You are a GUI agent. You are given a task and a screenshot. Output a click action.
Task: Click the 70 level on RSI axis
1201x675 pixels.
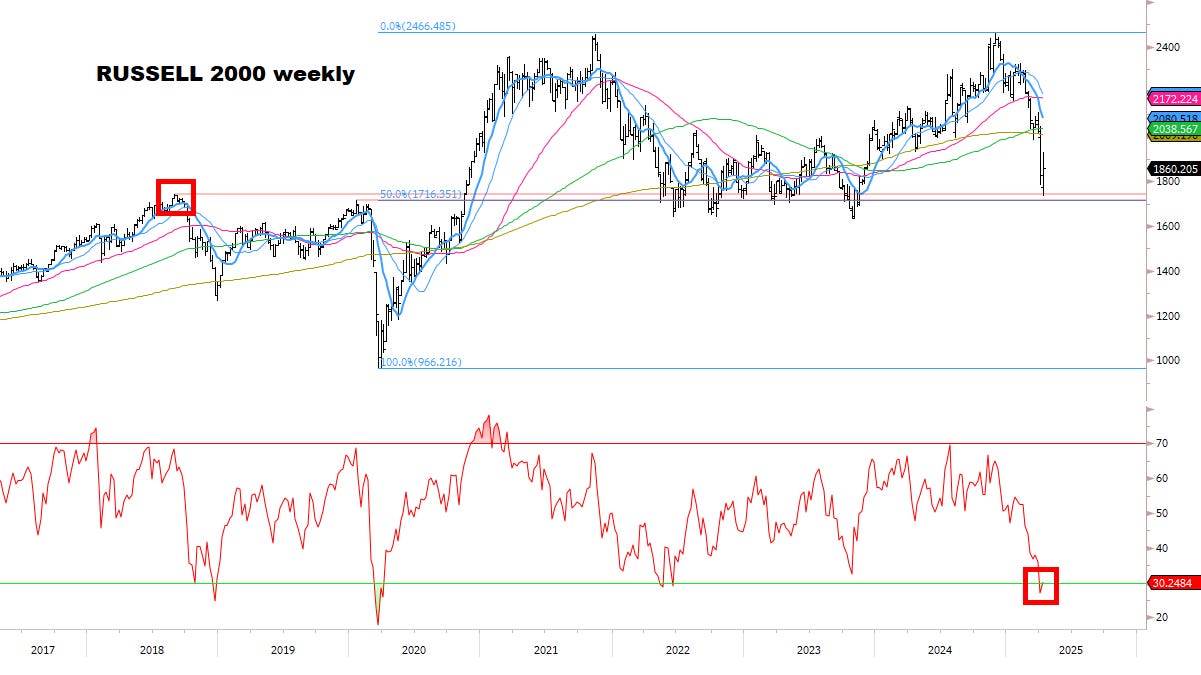click(x=1160, y=444)
